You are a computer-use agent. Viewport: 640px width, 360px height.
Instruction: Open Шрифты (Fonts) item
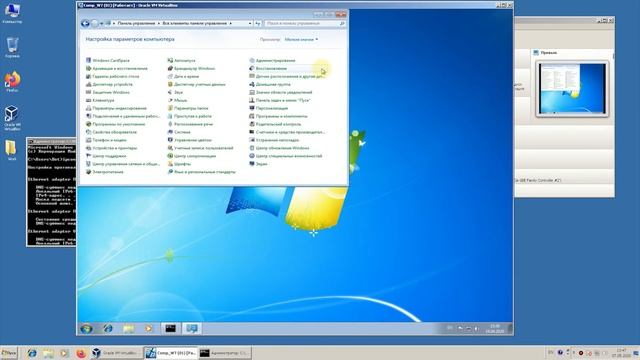coord(180,164)
